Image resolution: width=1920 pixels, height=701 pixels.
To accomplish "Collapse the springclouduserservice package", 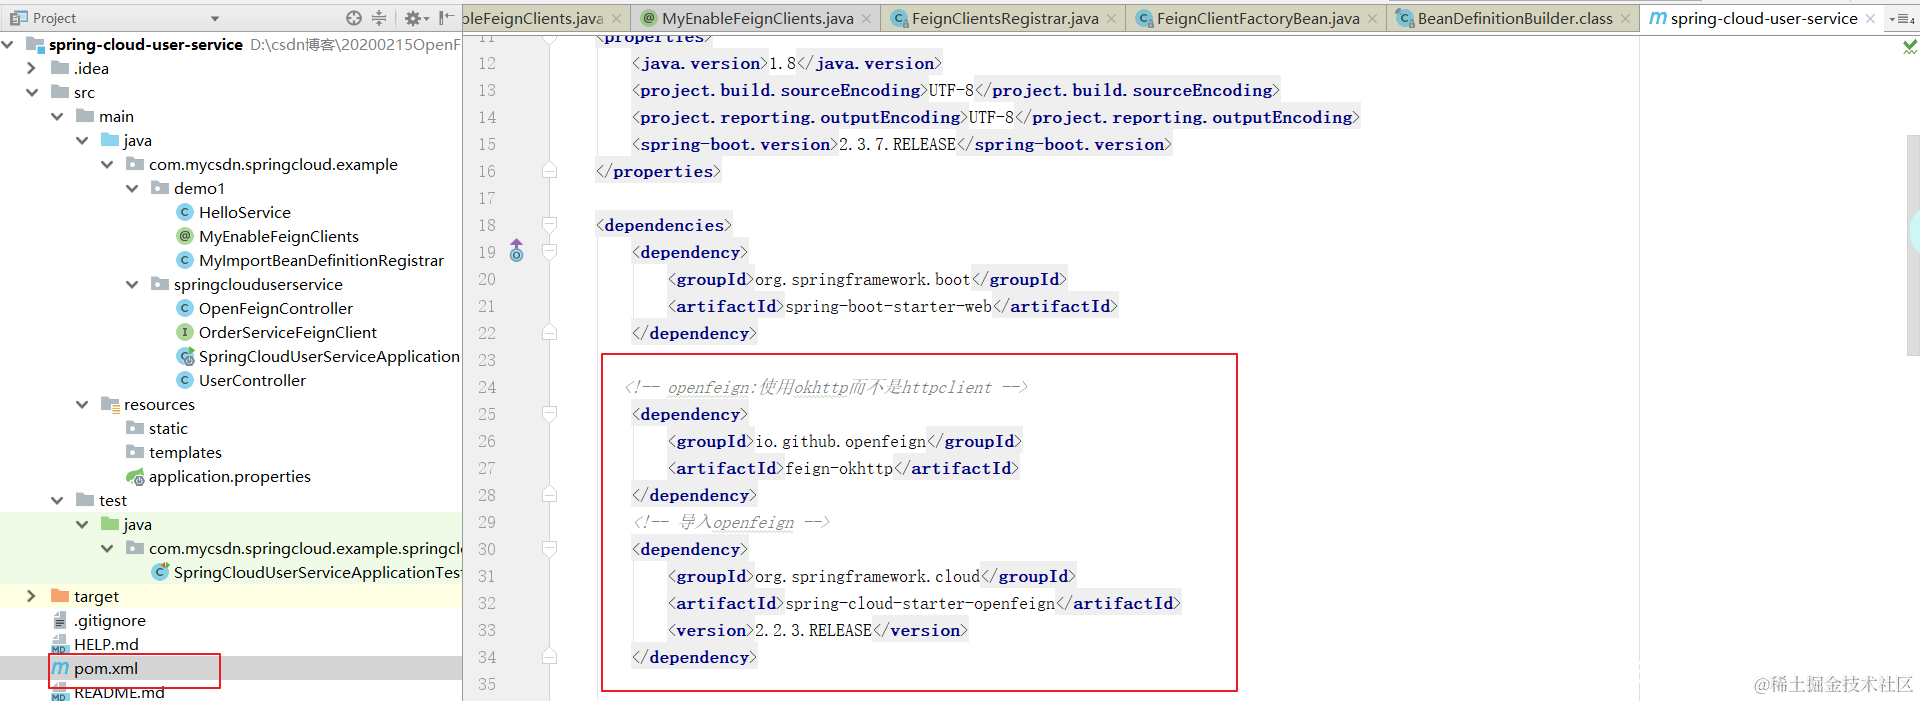I will [x=132, y=284].
